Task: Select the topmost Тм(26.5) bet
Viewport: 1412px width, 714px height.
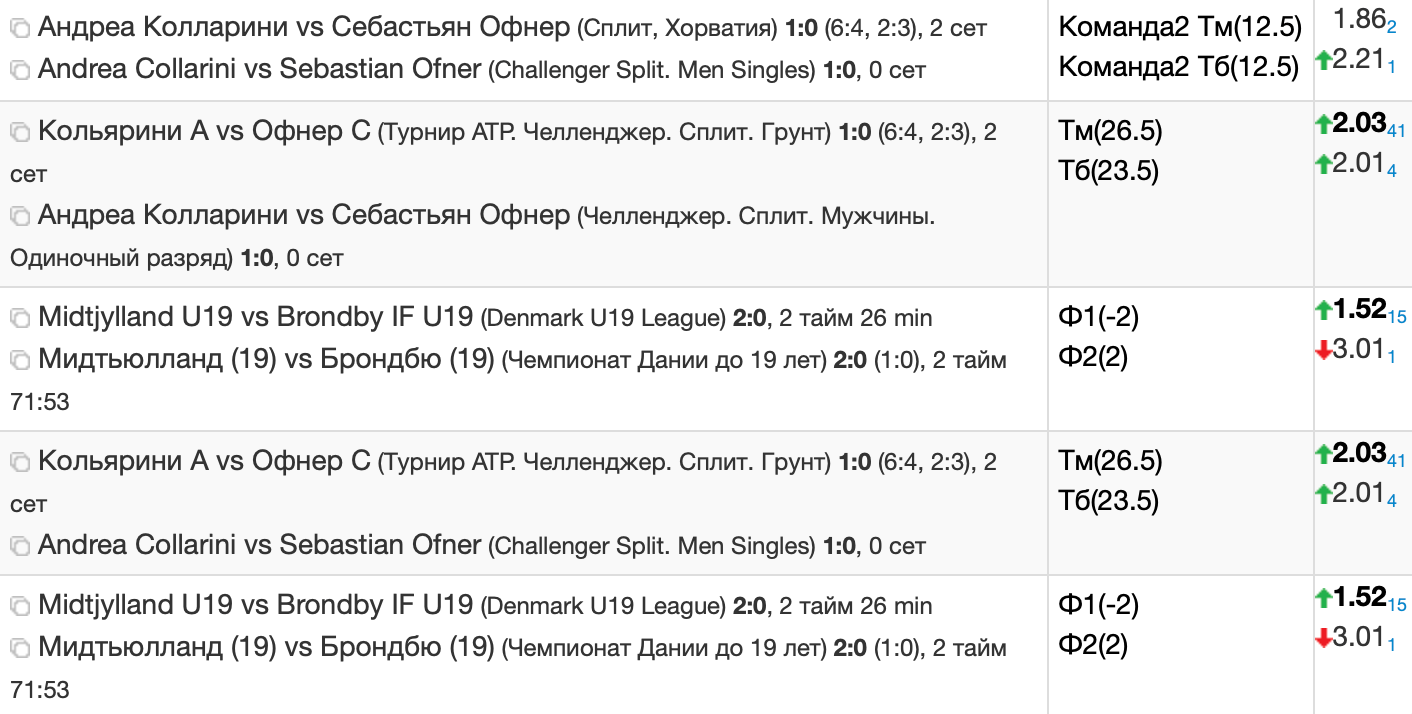Action: click(1110, 131)
